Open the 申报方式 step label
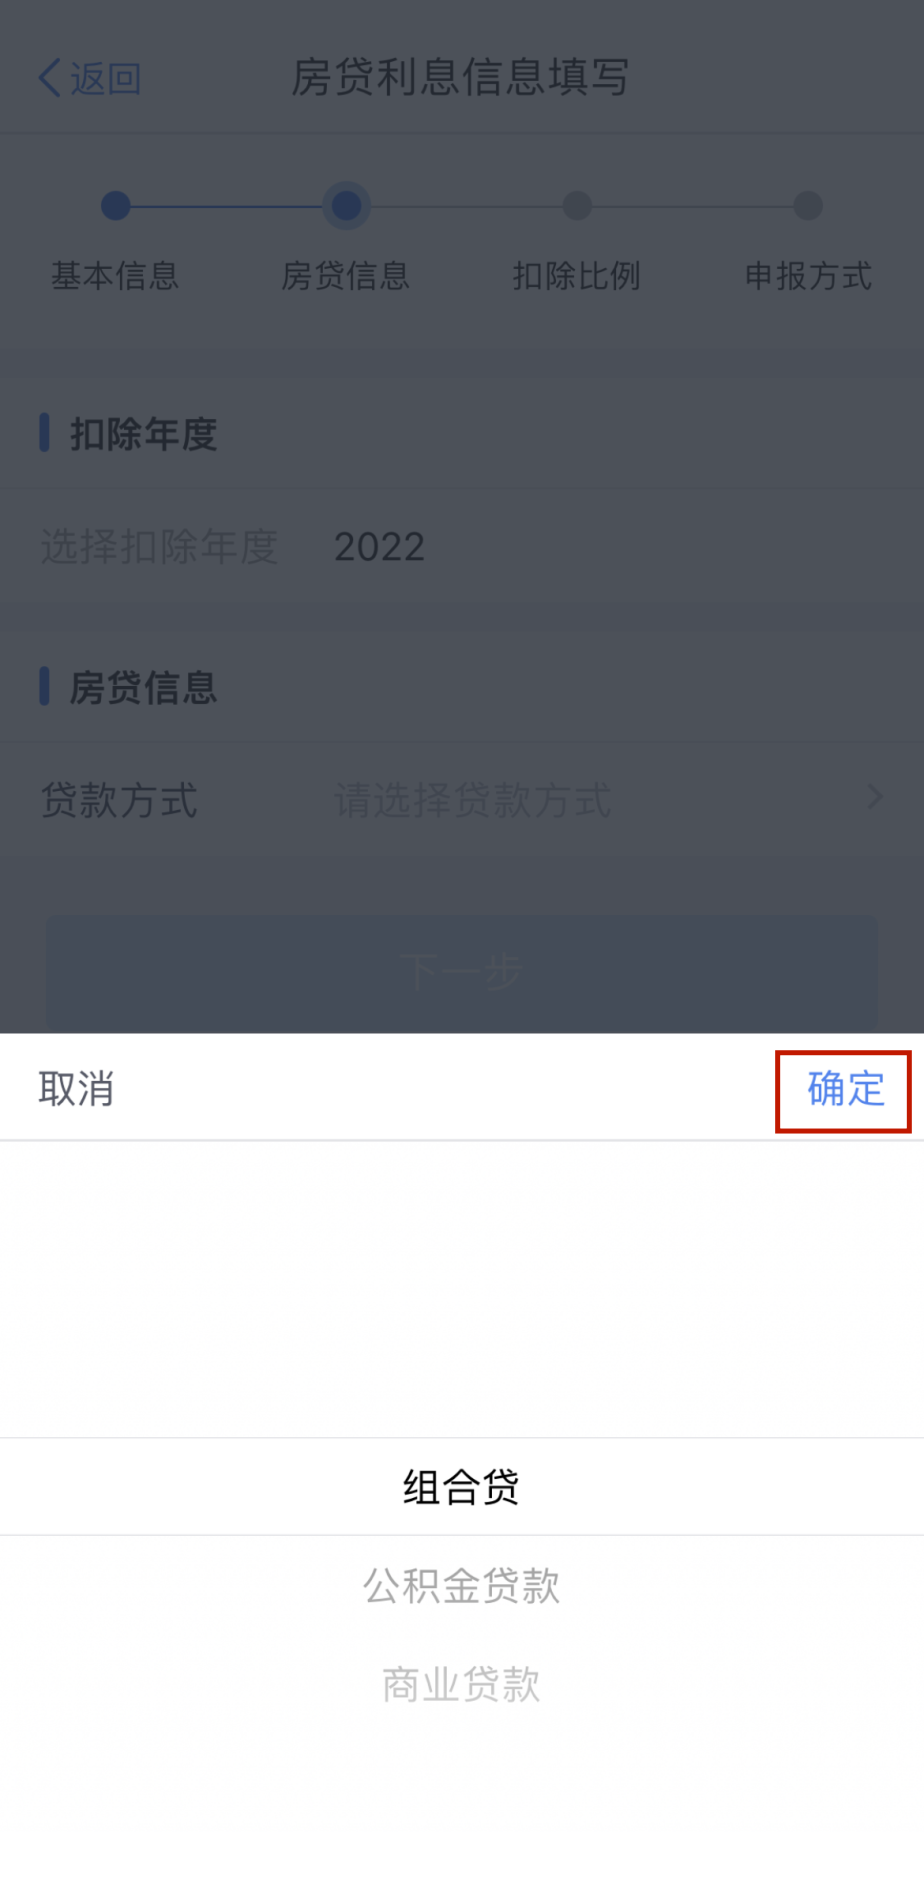This screenshot has width=924, height=1878. coord(808,276)
